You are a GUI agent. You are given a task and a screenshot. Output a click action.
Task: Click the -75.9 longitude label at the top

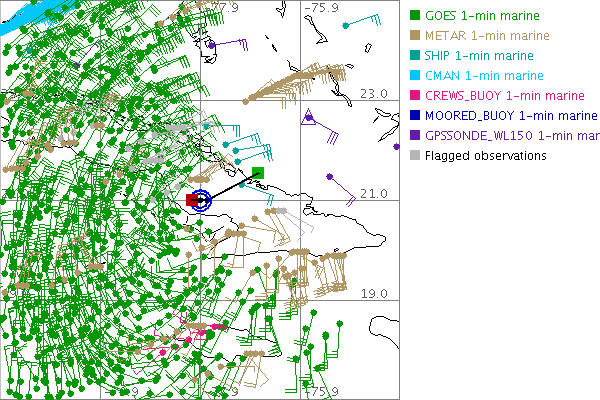(320, 7)
